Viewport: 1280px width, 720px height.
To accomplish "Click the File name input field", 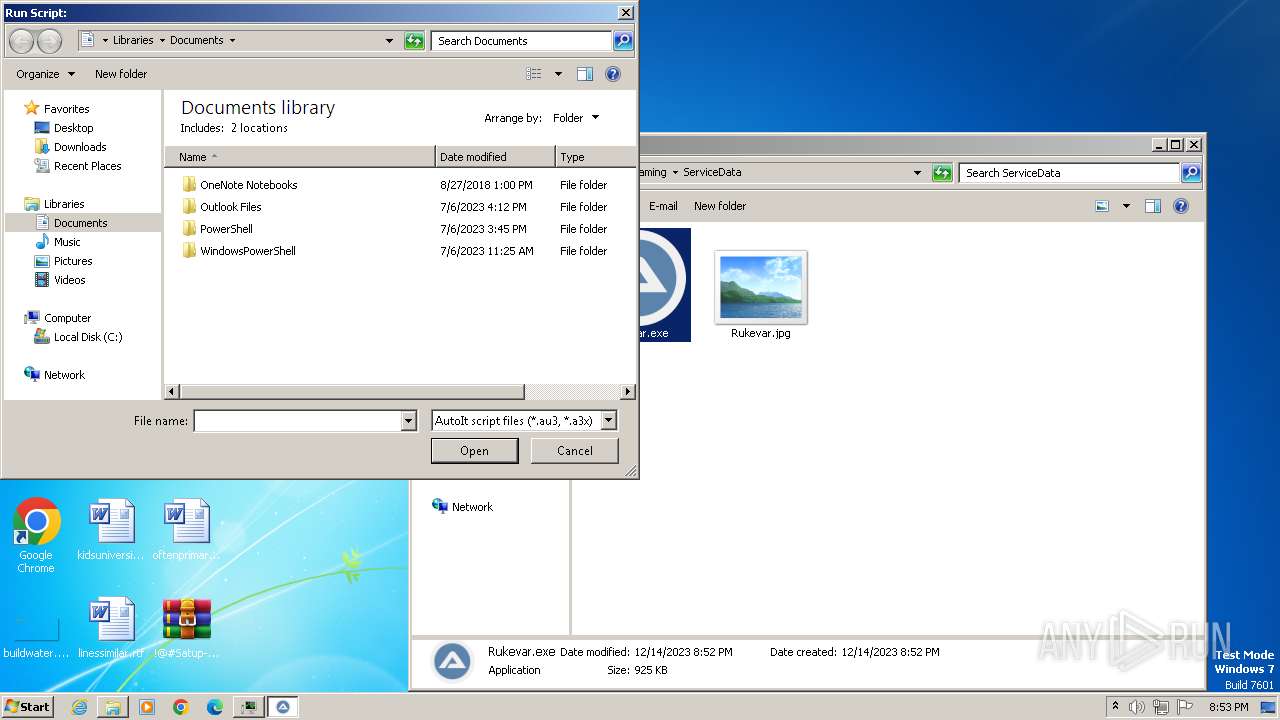I will 297,421.
